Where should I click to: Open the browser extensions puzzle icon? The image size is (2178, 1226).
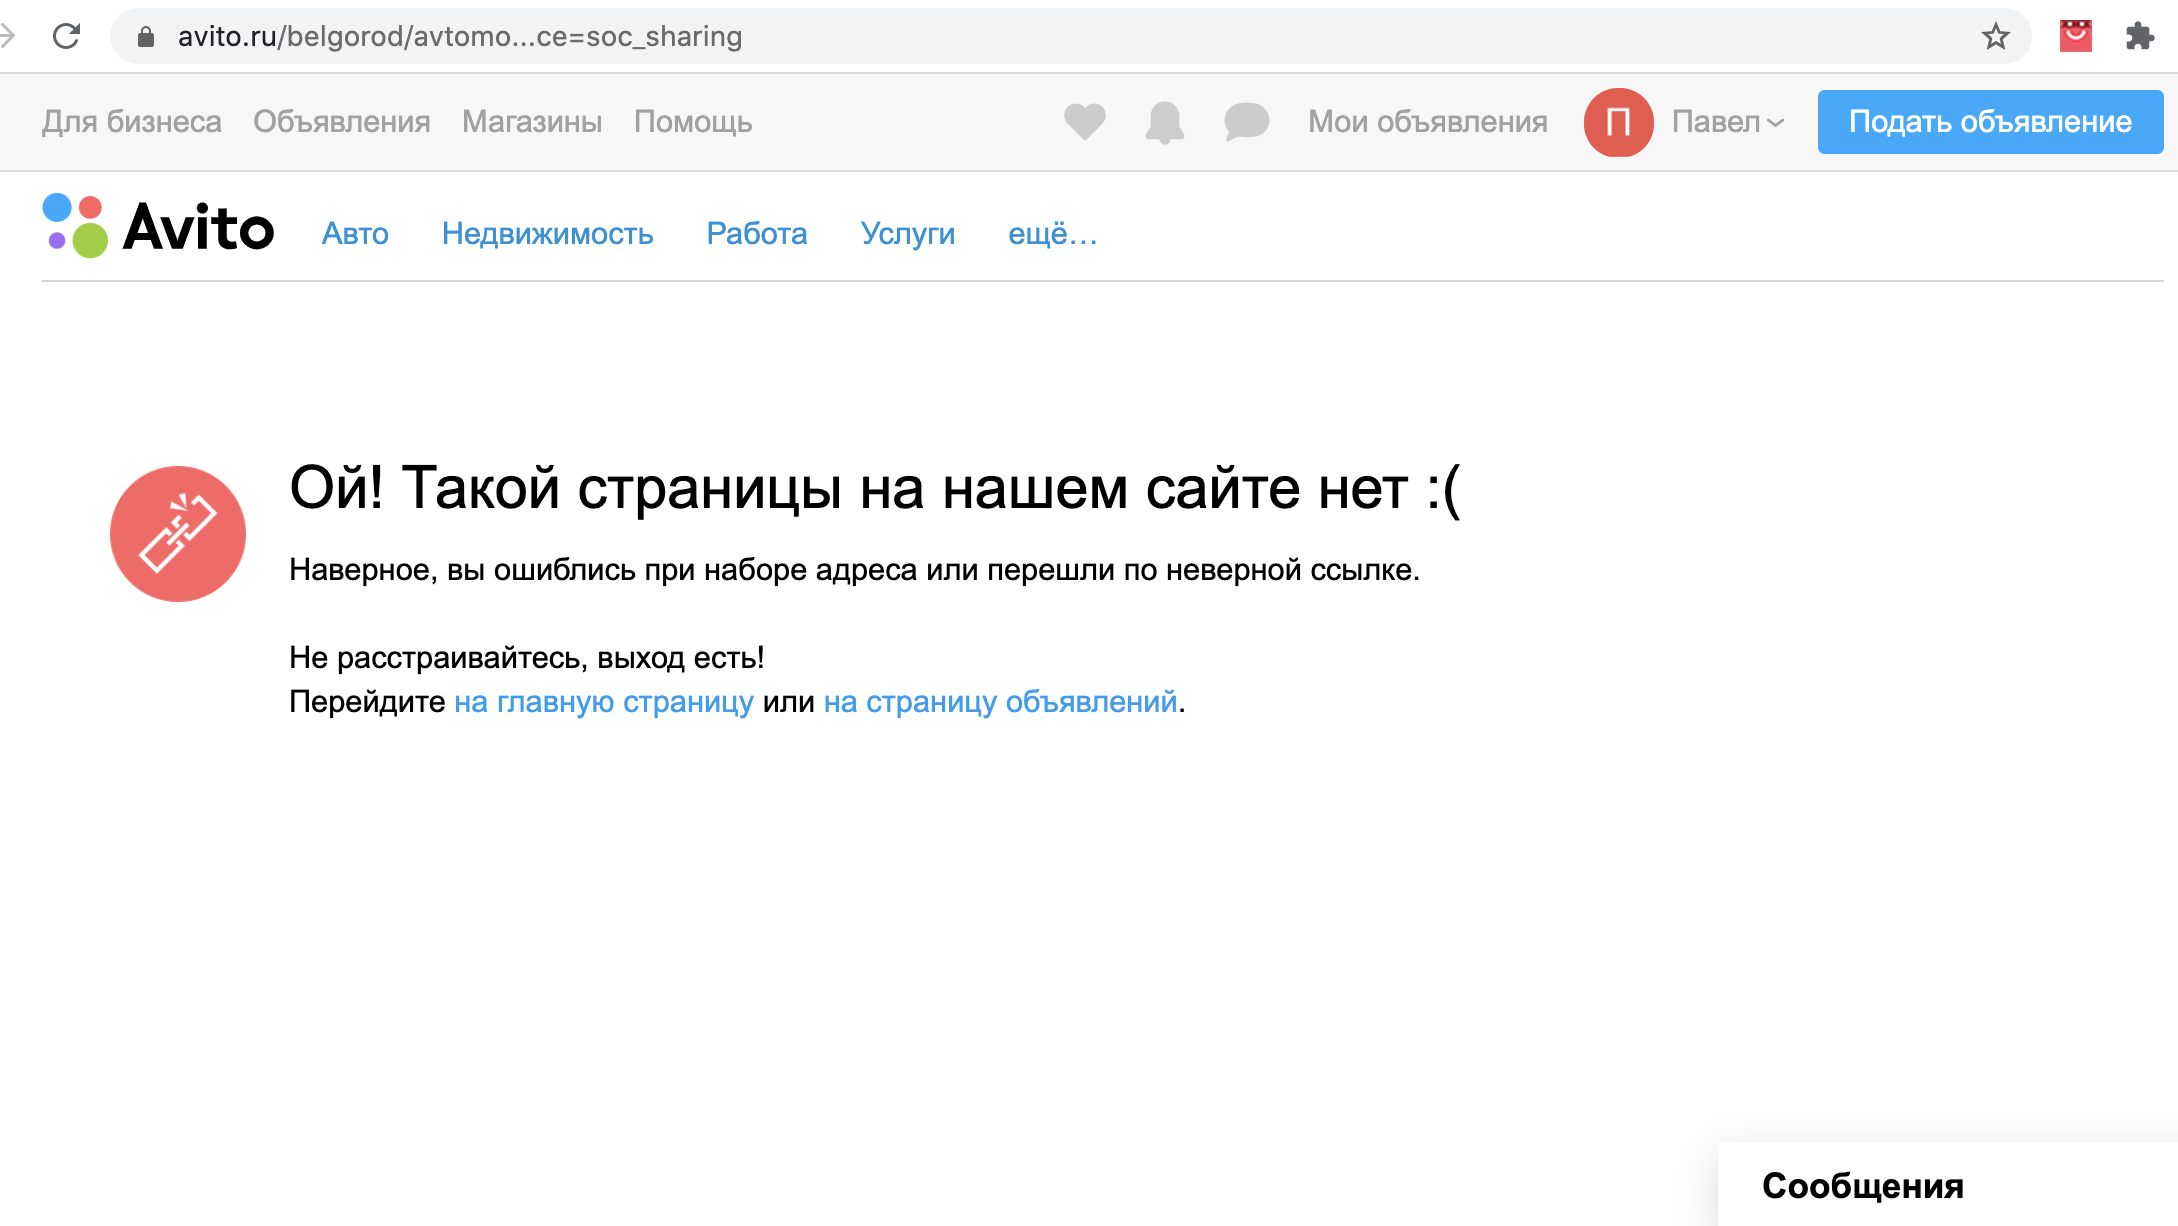point(2139,37)
